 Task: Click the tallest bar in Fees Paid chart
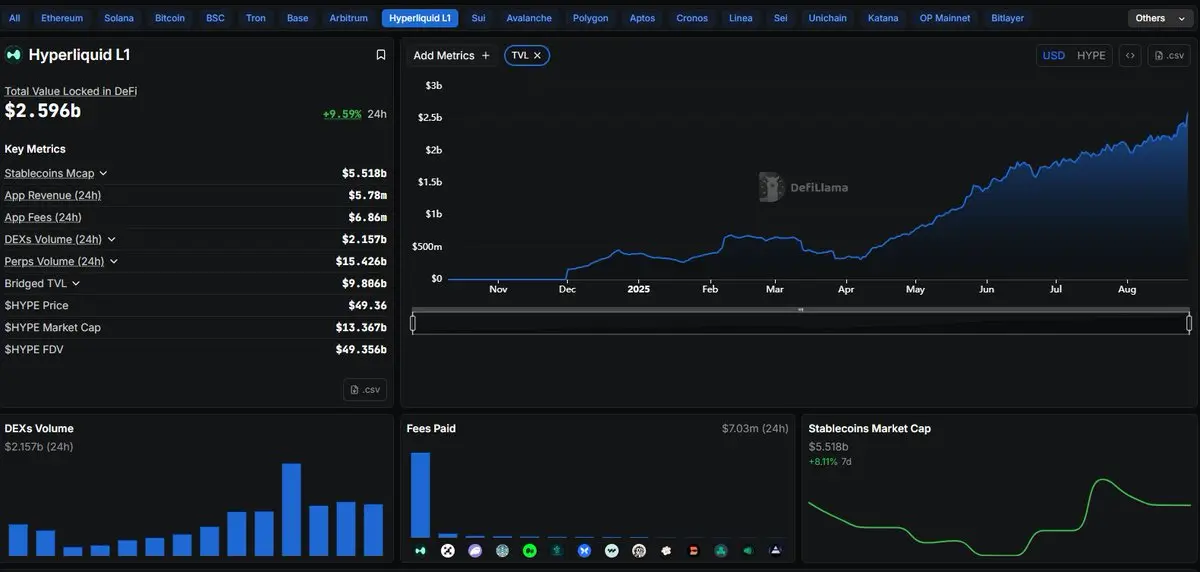tap(420, 495)
